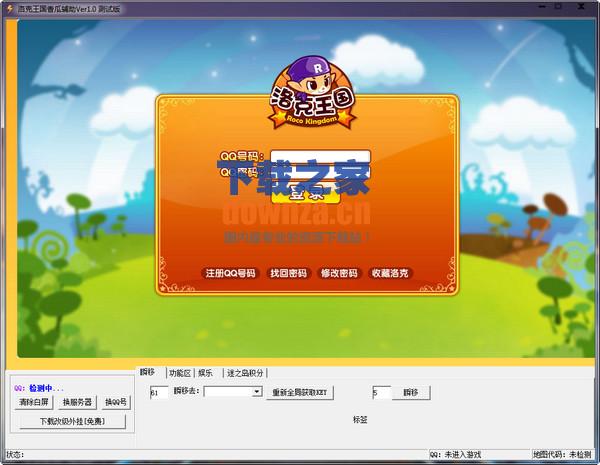Click the 换QQ号 button
The width and height of the screenshot is (600, 465).
coord(116,402)
